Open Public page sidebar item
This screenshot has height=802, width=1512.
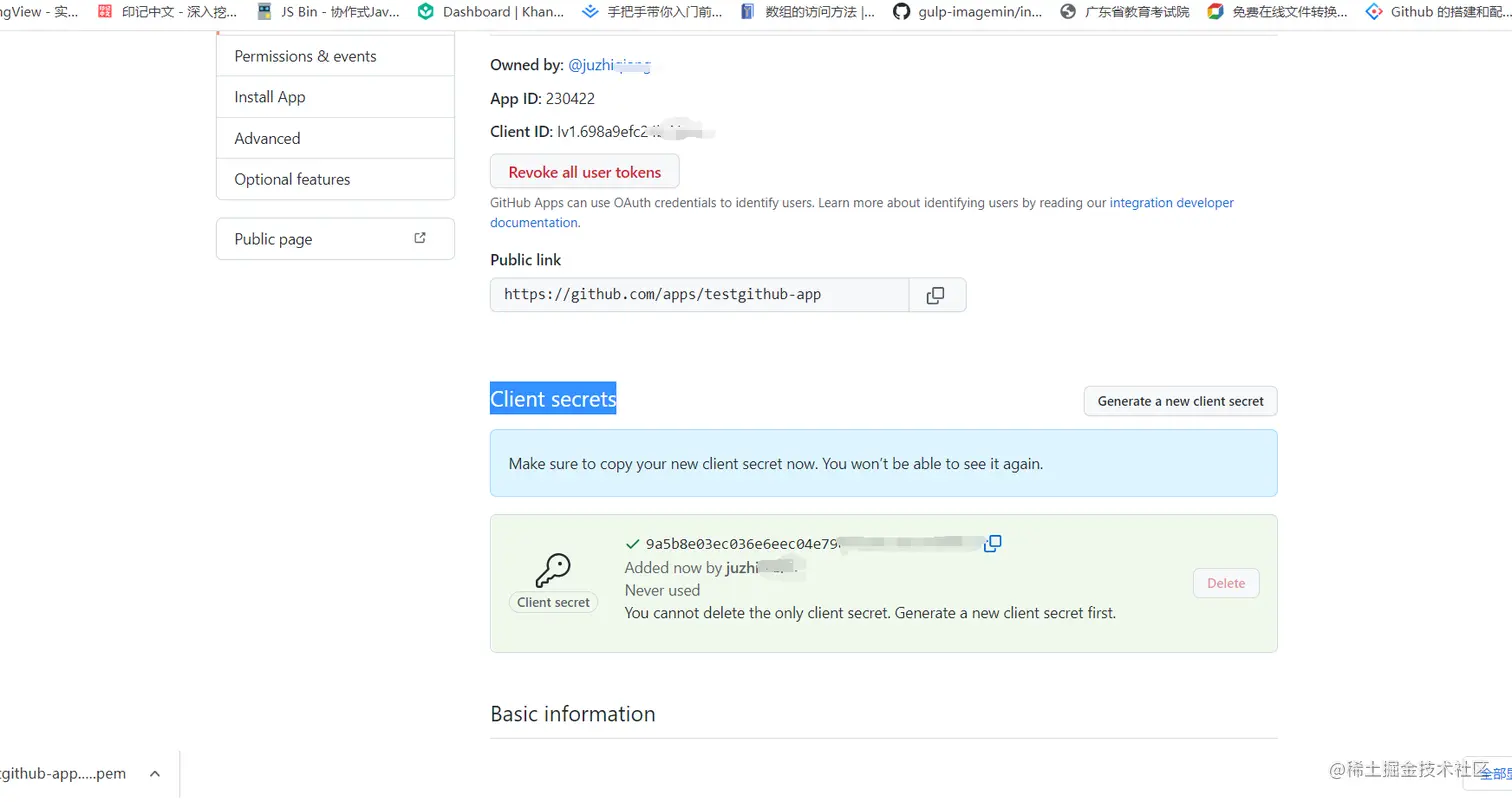(335, 239)
